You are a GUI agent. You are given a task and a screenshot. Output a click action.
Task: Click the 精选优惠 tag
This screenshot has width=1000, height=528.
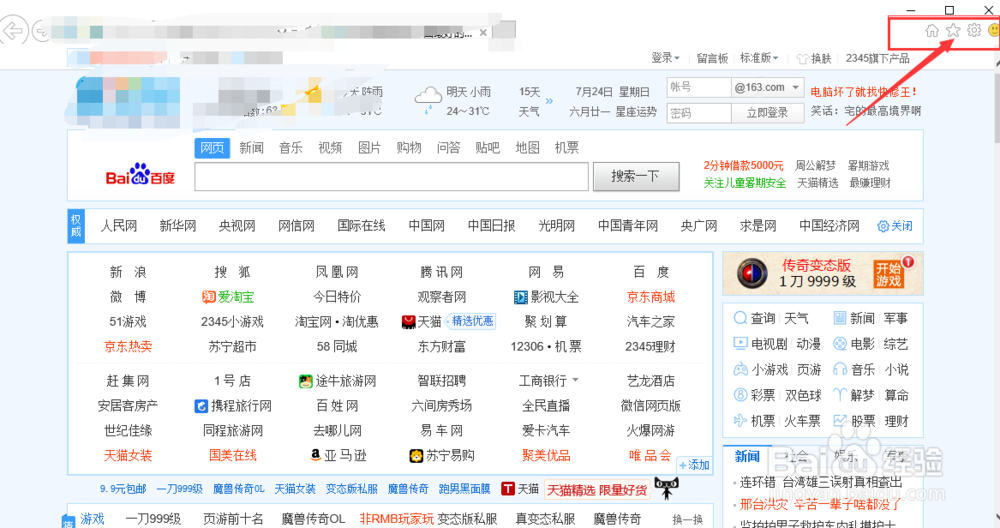(x=472, y=321)
